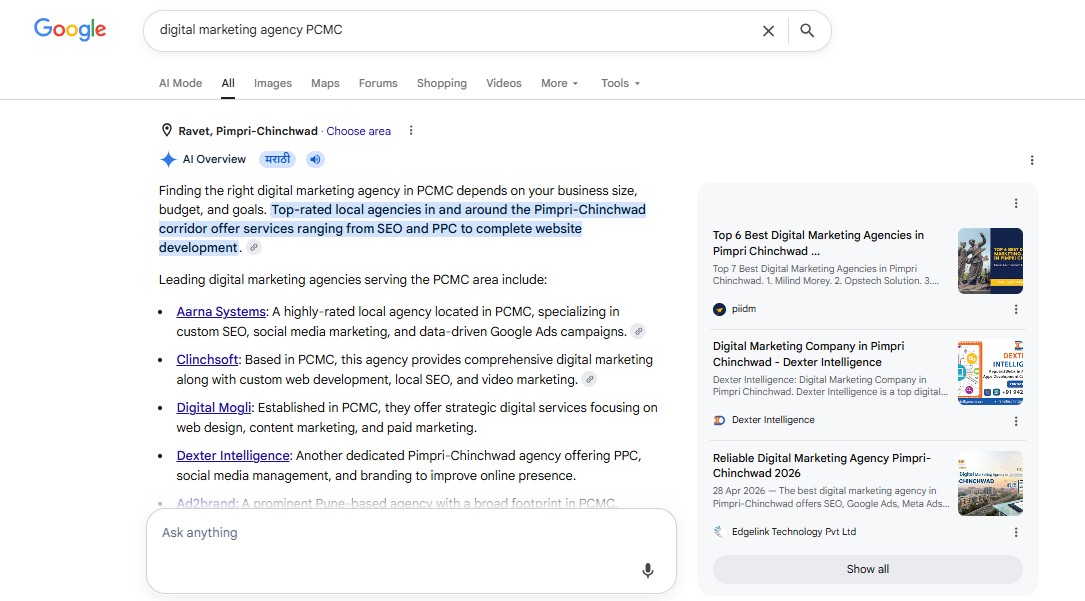Open the Shopping tab
Image resolution: width=1085 pixels, height=601 pixels.
(x=441, y=83)
